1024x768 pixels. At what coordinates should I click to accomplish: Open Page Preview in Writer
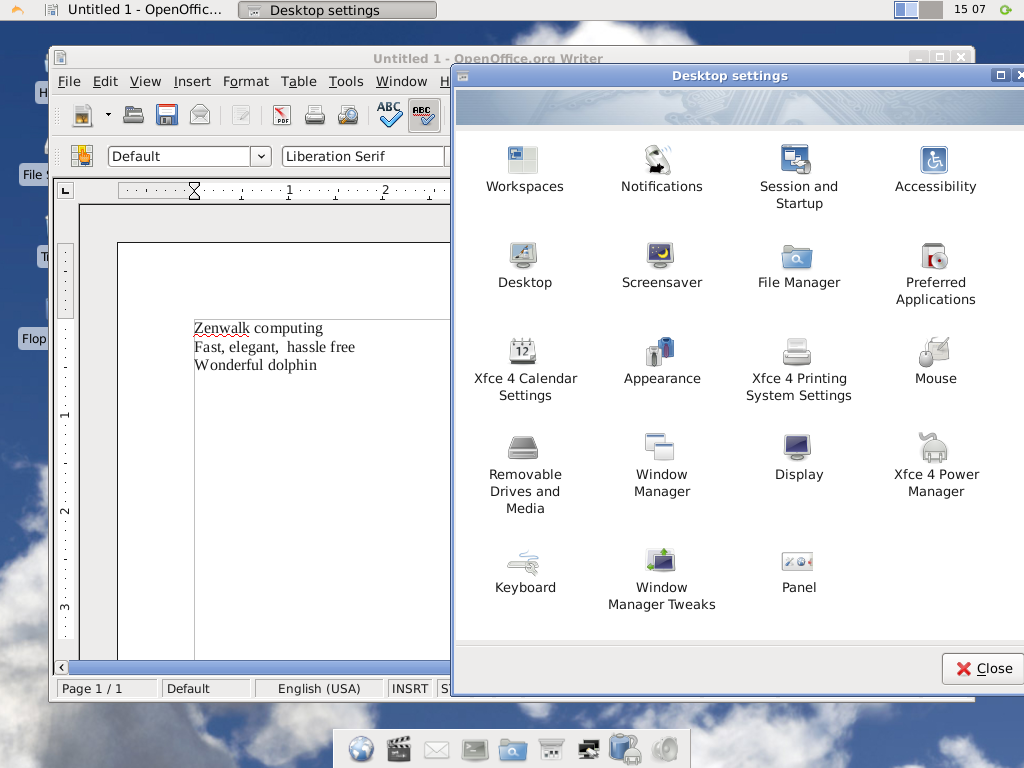[348, 116]
